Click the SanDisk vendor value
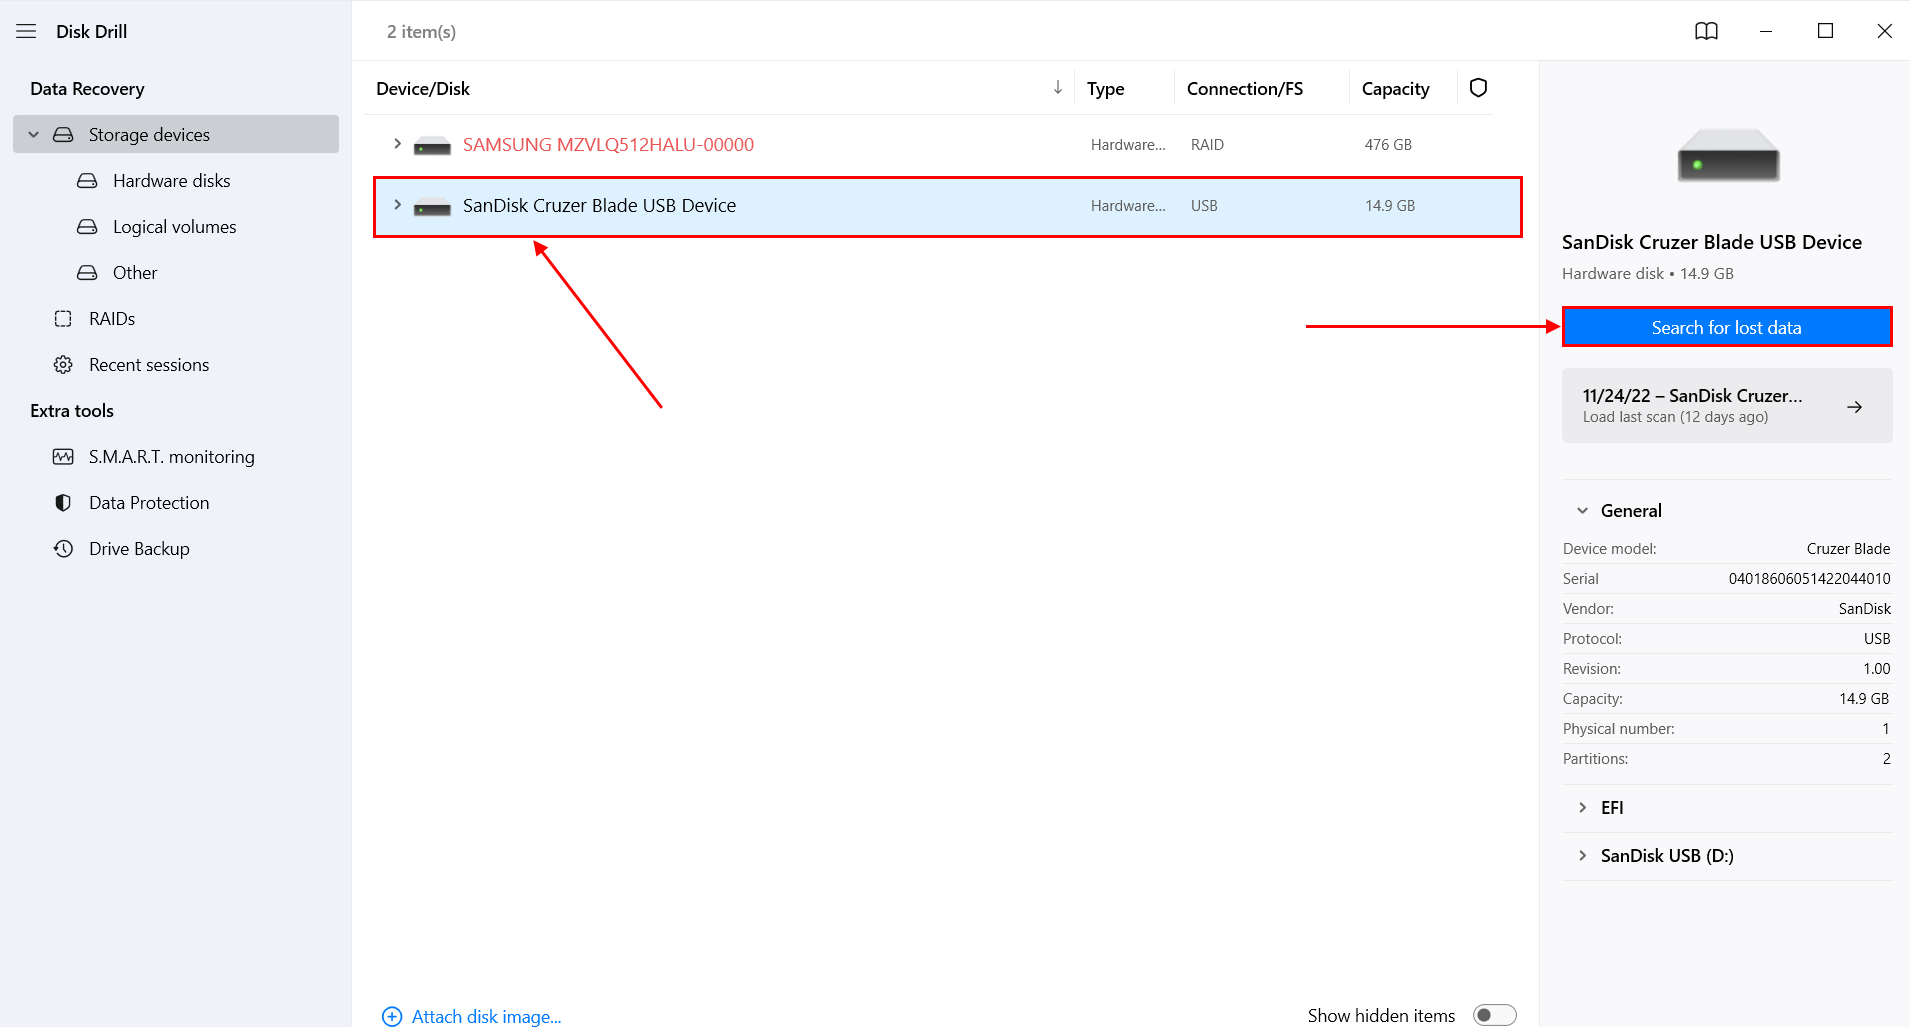 (x=1864, y=608)
